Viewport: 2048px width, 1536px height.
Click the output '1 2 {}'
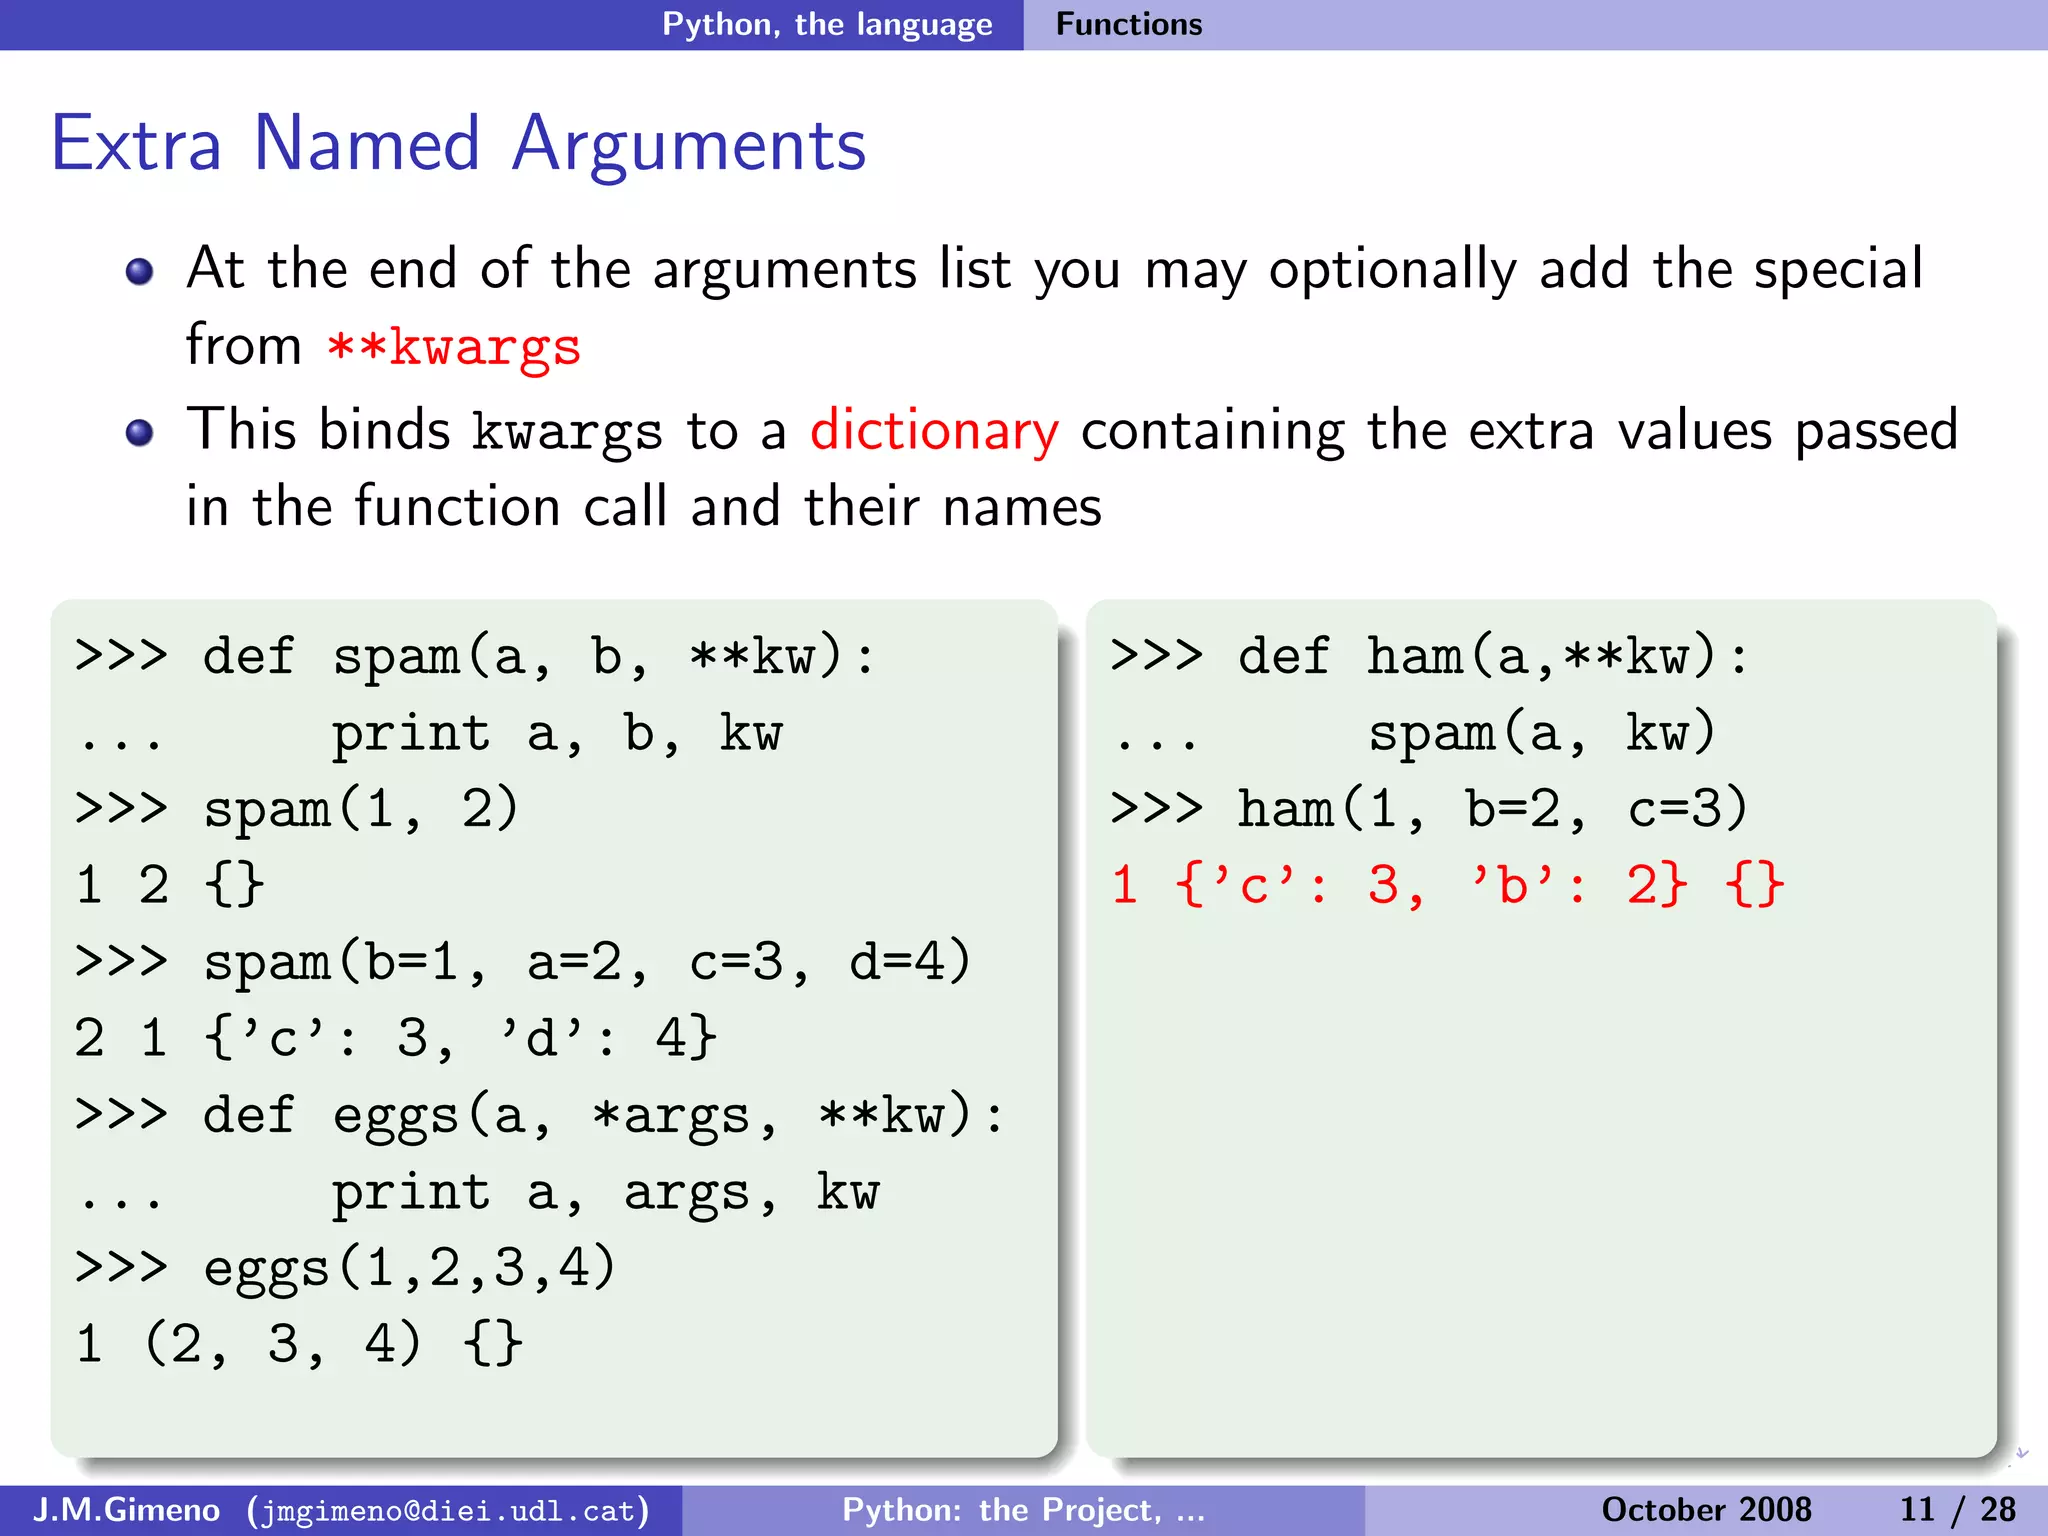(170, 886)
